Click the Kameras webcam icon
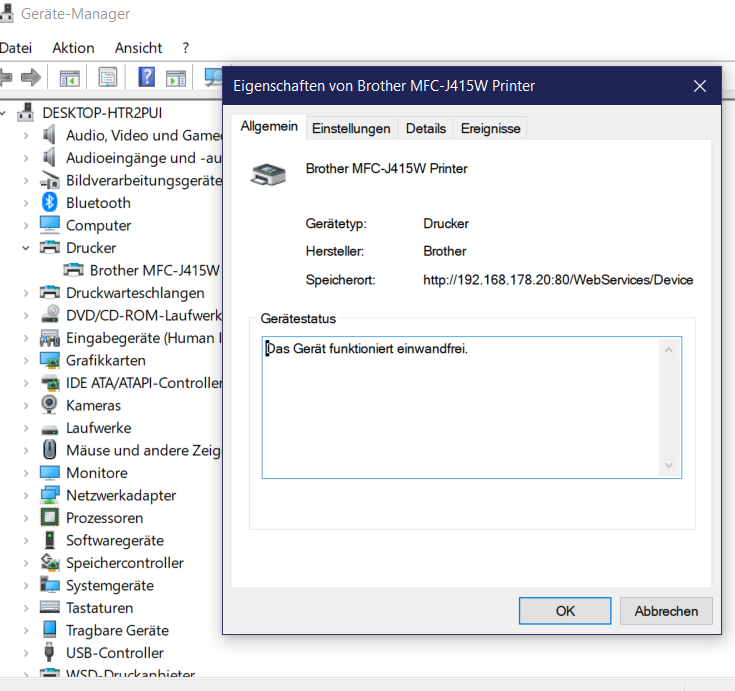The height and width of the screenshot is (691, 735). (x=49, y=405)
